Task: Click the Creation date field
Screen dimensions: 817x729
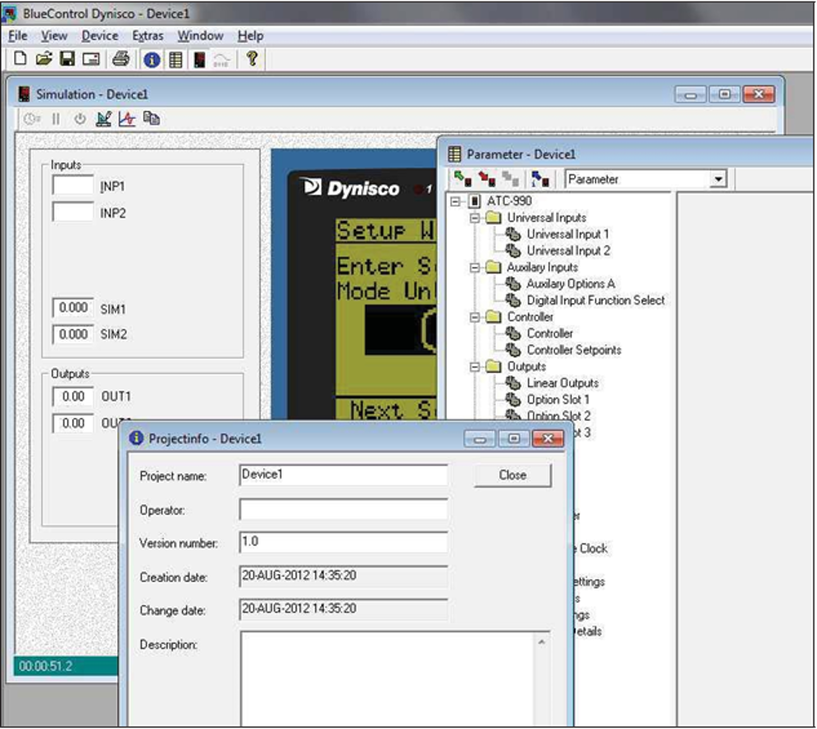Action: click(x=343, y=576)
